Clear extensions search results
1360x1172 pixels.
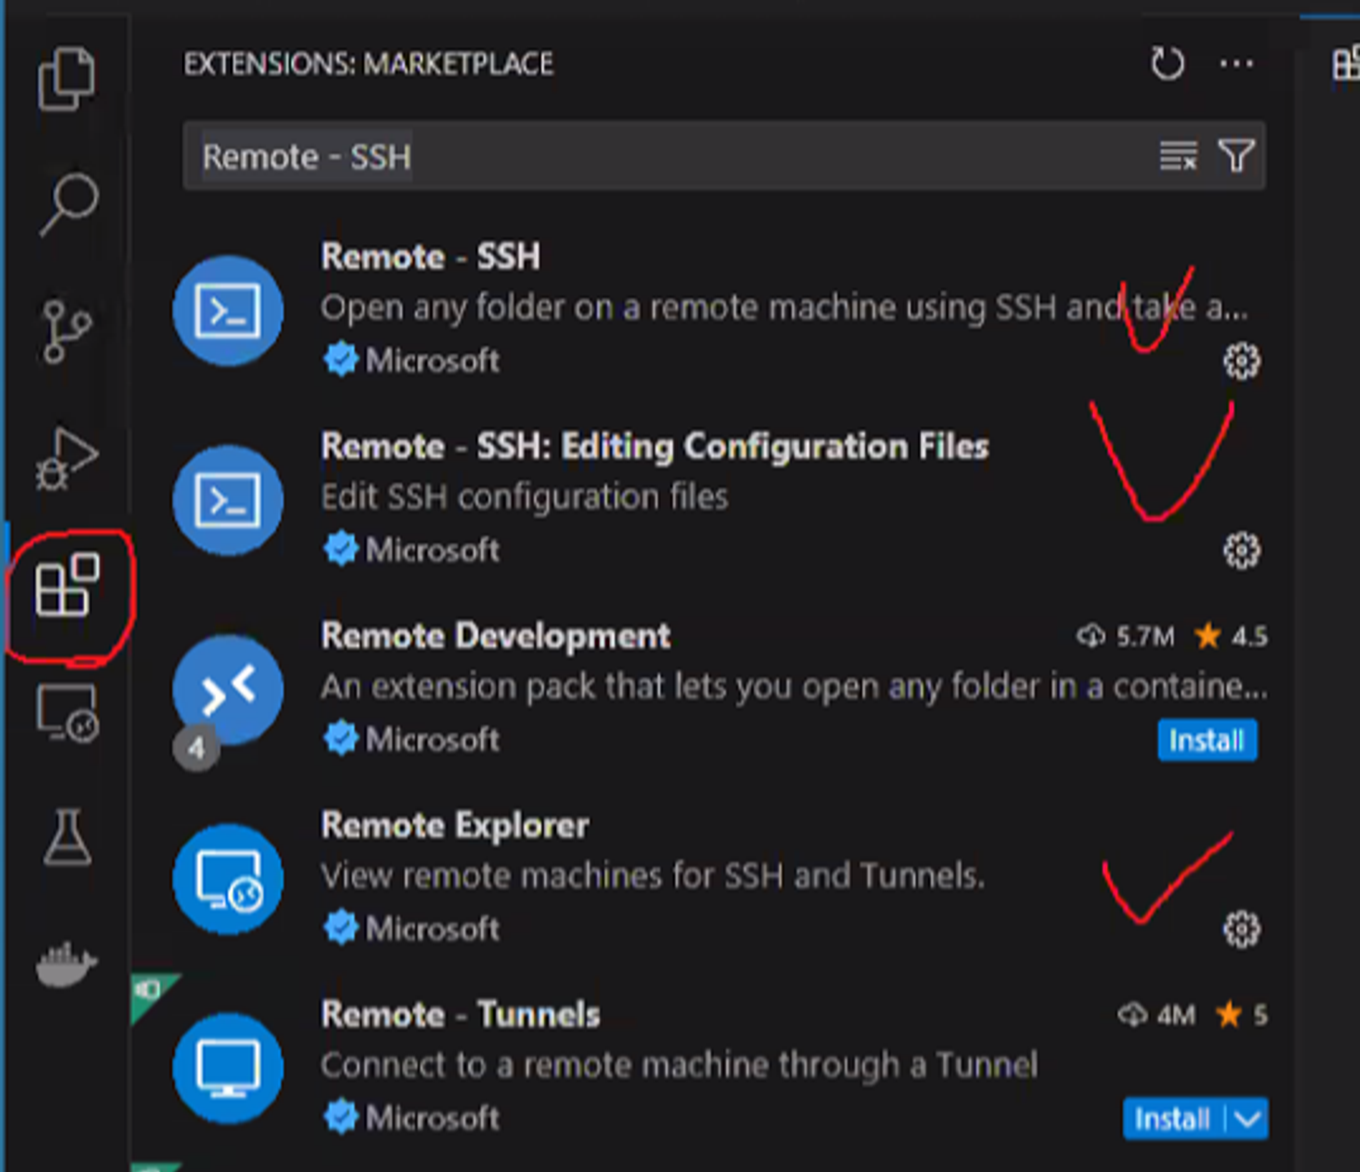(x=1178, y=156)
